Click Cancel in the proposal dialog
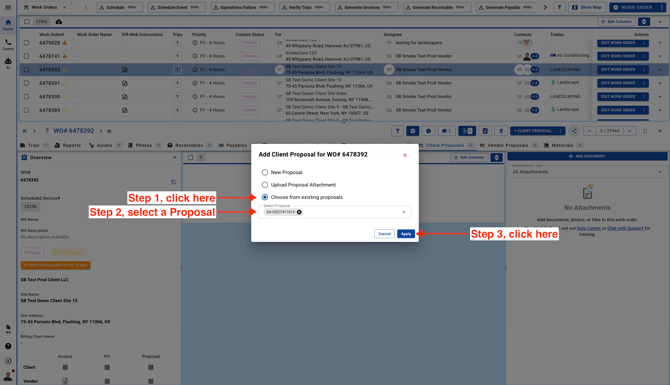This screenshot has height=385, width=670. coord(384,234)
